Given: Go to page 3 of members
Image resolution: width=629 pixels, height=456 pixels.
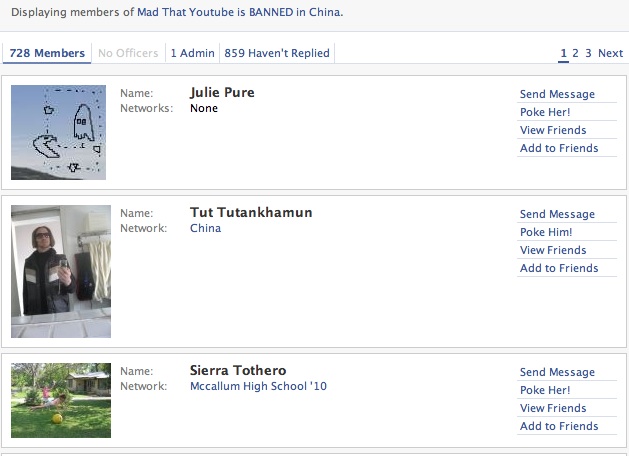Looking at the screenshot, I should click(x=588, y=53).
